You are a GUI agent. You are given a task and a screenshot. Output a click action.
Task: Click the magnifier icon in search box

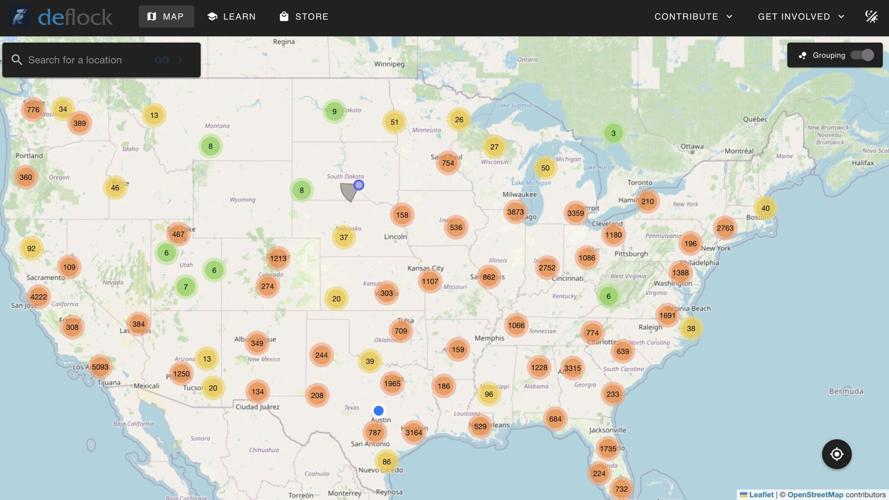(x=16, y=60)
